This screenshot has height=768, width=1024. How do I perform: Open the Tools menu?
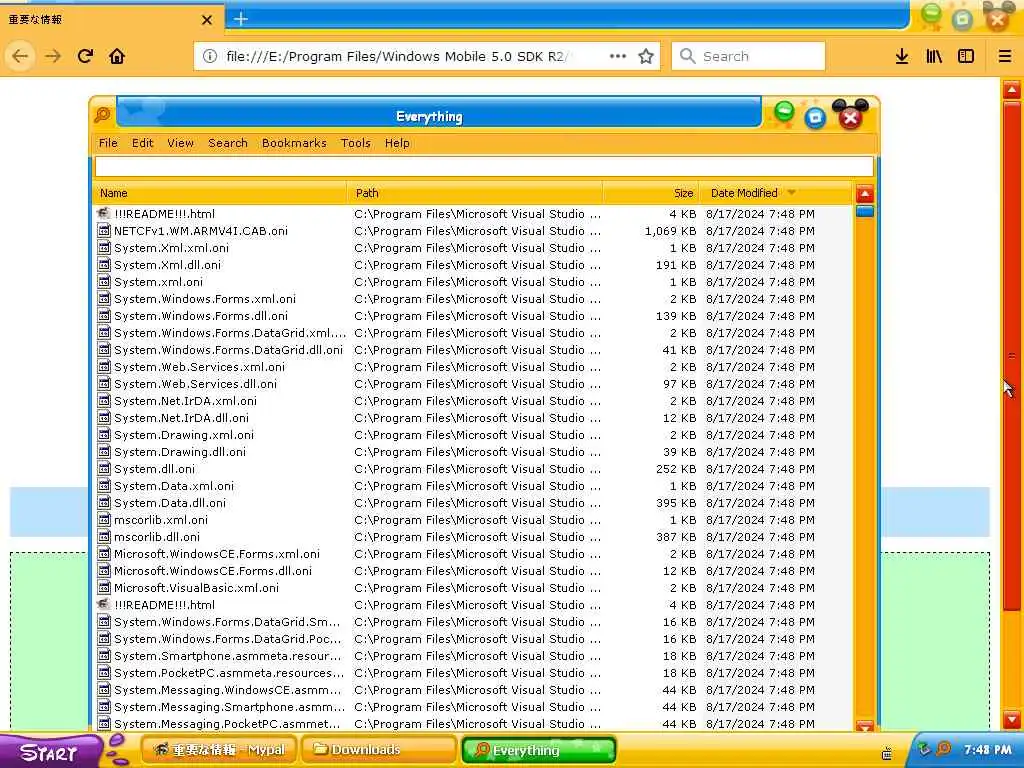pyautogui.click(x=355, y=143)
